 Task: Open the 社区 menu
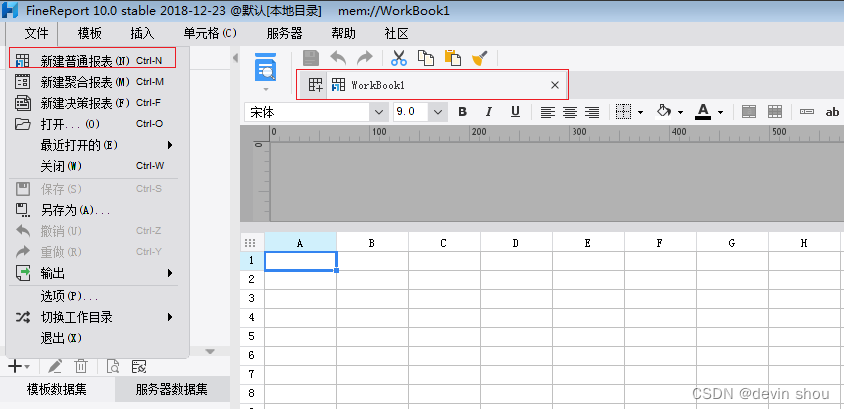tap(396, 34)
